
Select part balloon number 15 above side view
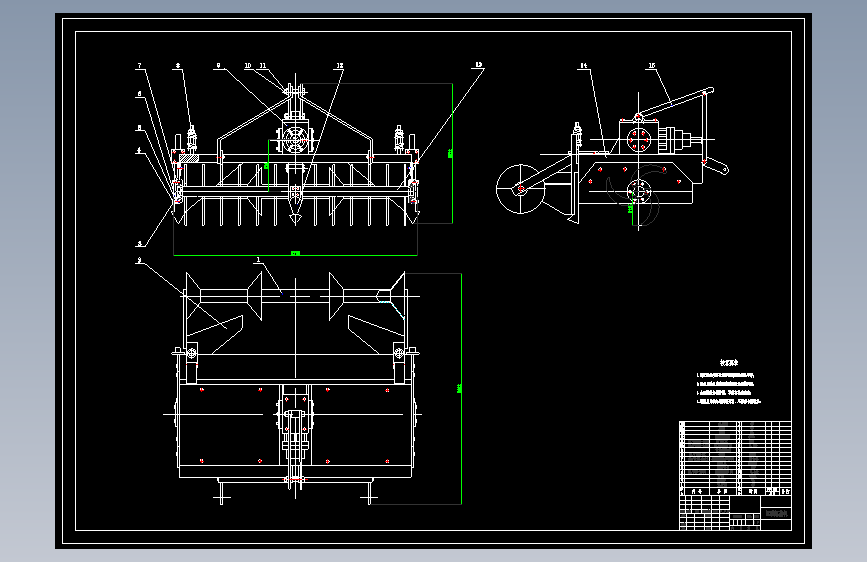pos(652,65)
